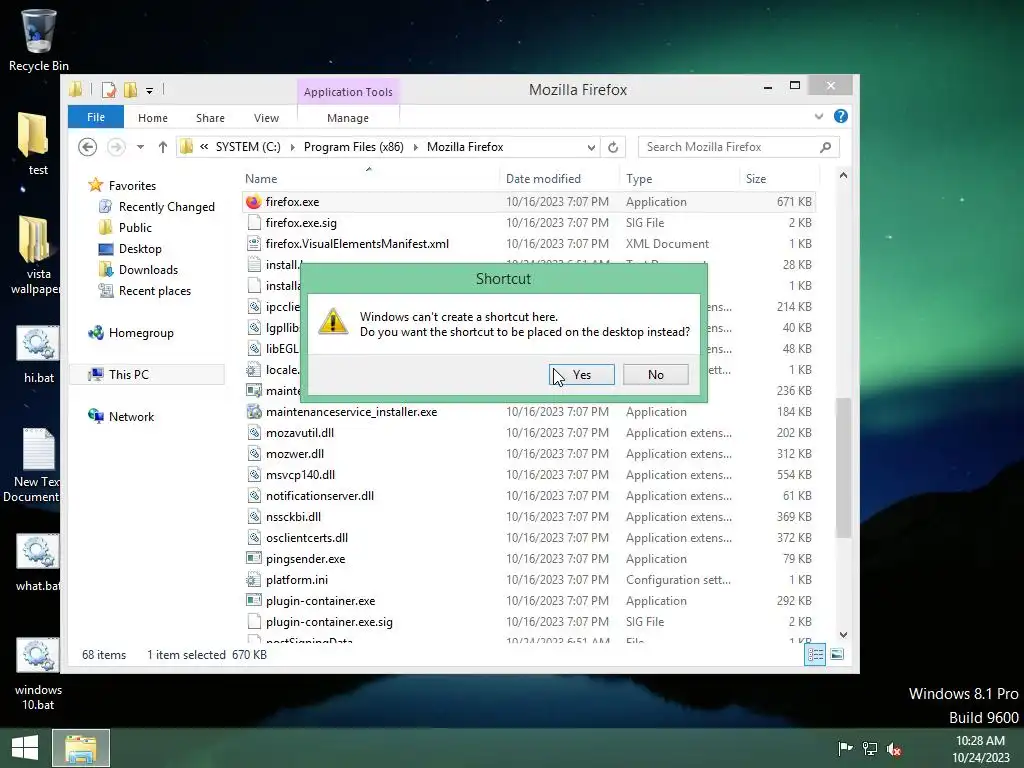Select the plugin-container.exe.sig file icon
The height and width of the screenshot is (768, 1024).
[254, 622]
